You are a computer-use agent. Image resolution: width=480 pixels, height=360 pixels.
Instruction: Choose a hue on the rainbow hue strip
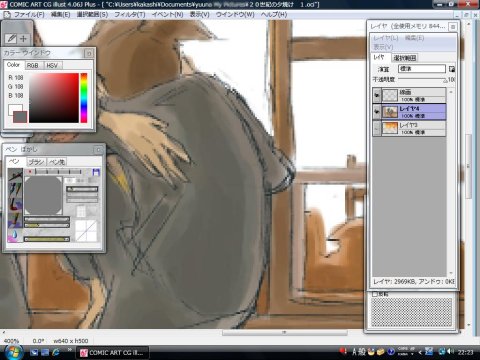click(x=84, y=98)
